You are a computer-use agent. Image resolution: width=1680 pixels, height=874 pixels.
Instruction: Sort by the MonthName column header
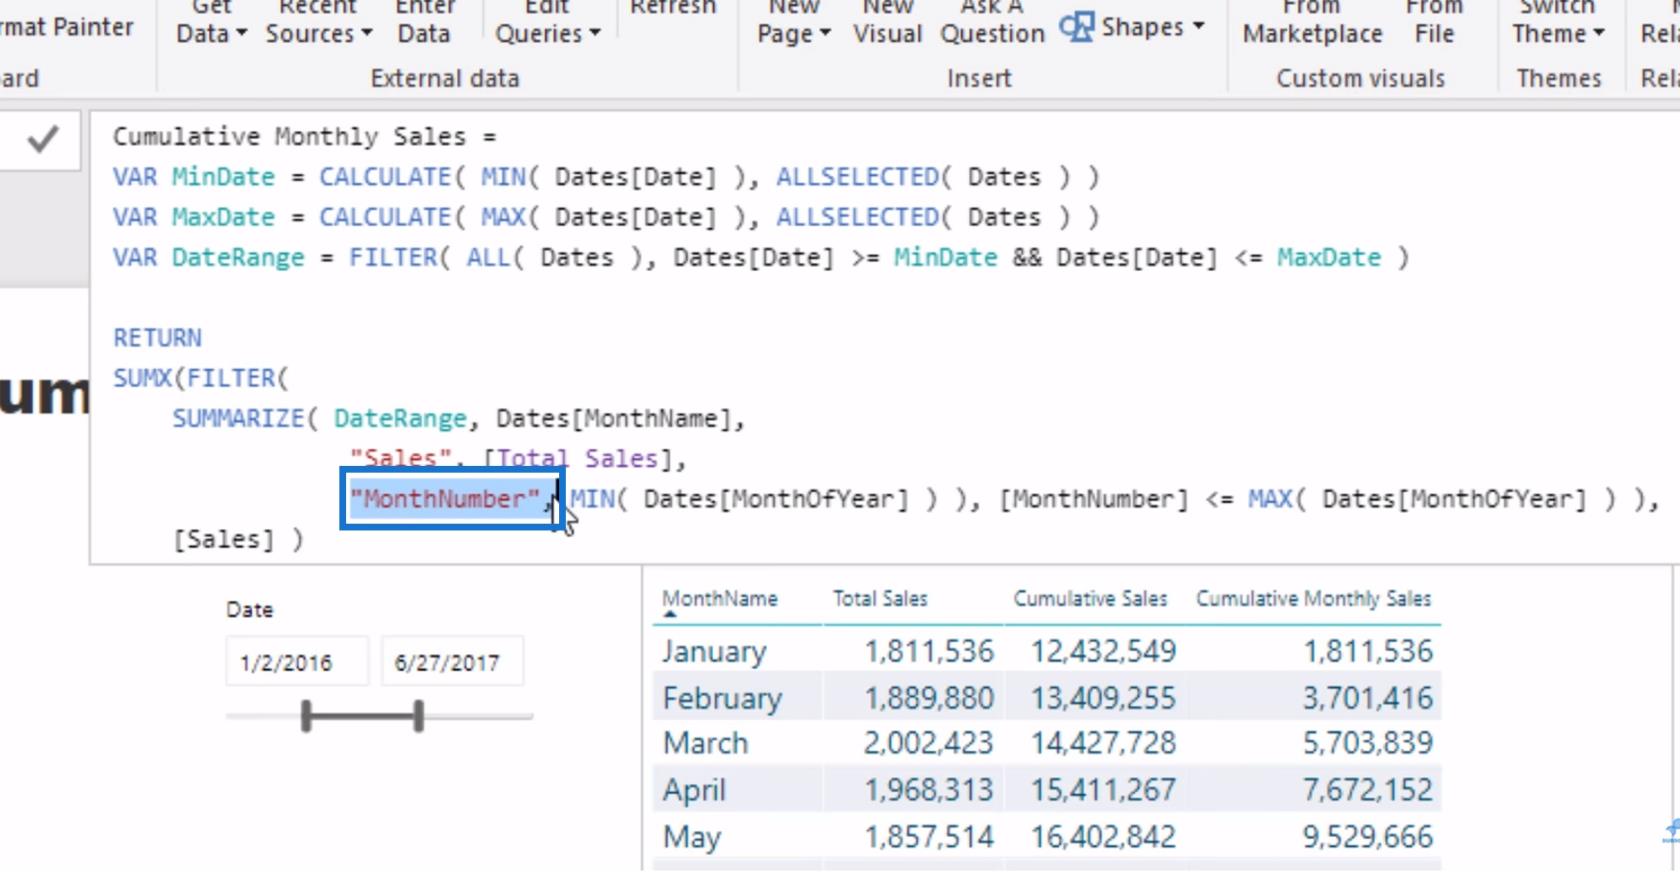720,599
